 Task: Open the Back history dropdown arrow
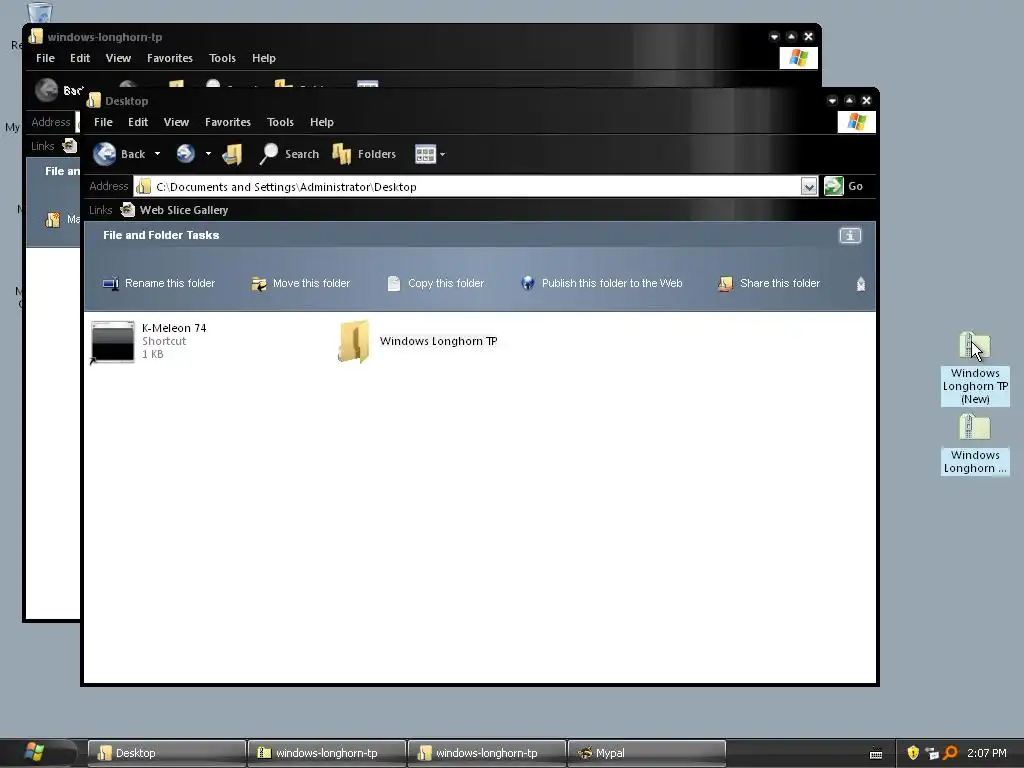tap(157, 154)
